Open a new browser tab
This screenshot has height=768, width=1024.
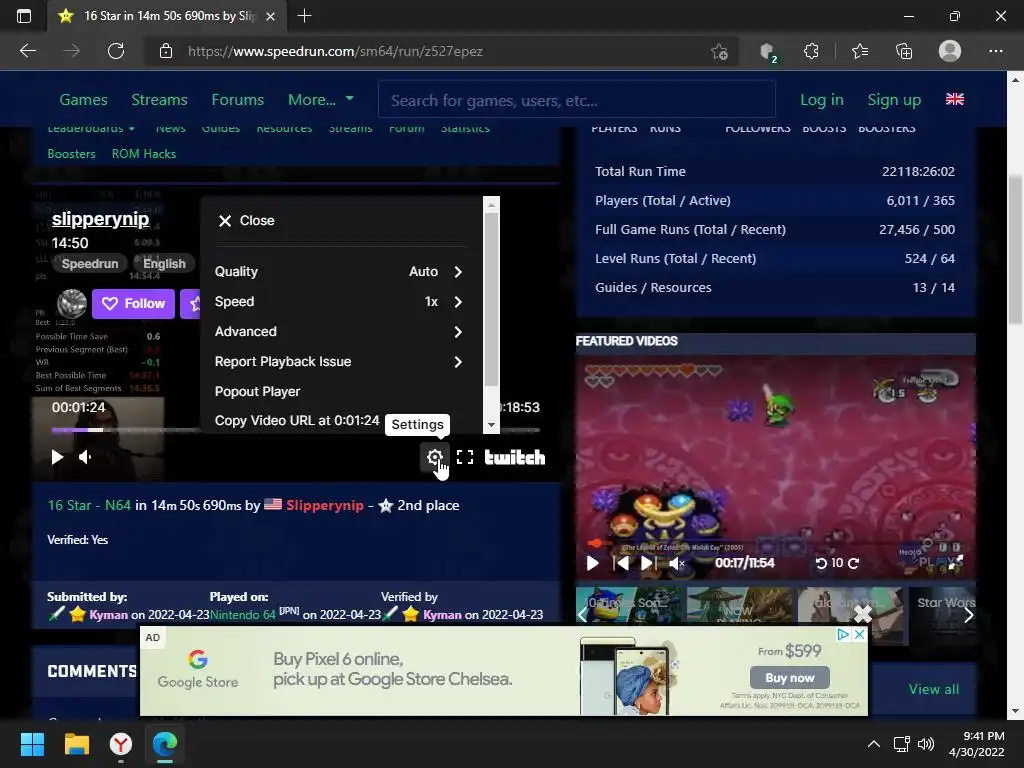304,16
